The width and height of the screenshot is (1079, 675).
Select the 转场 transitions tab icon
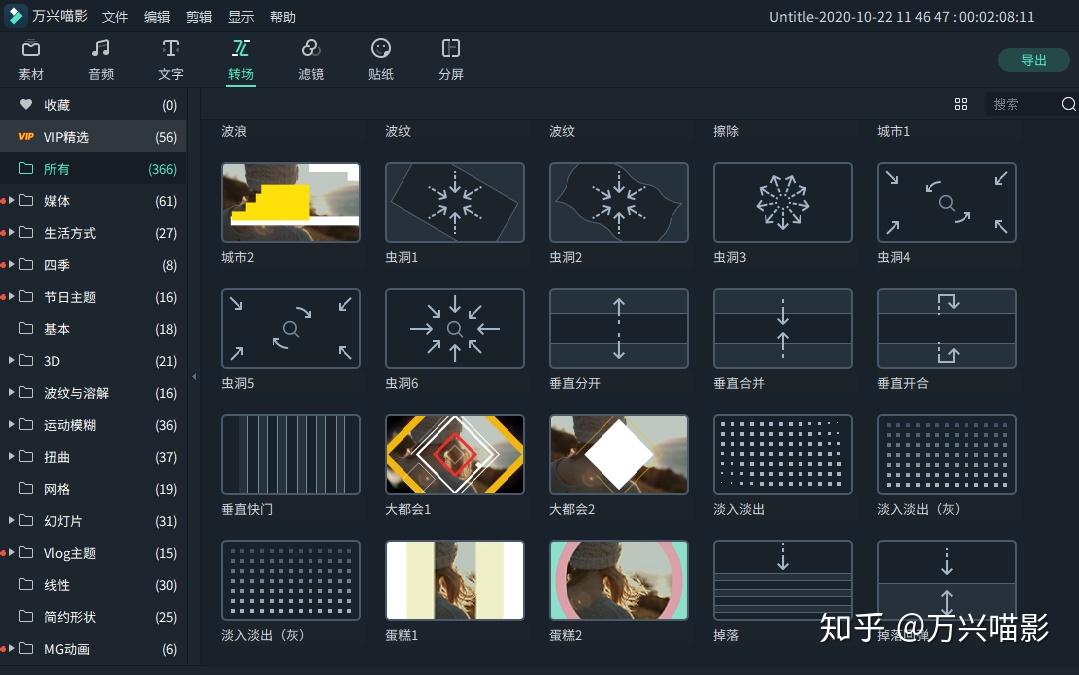tap(241, 48)
